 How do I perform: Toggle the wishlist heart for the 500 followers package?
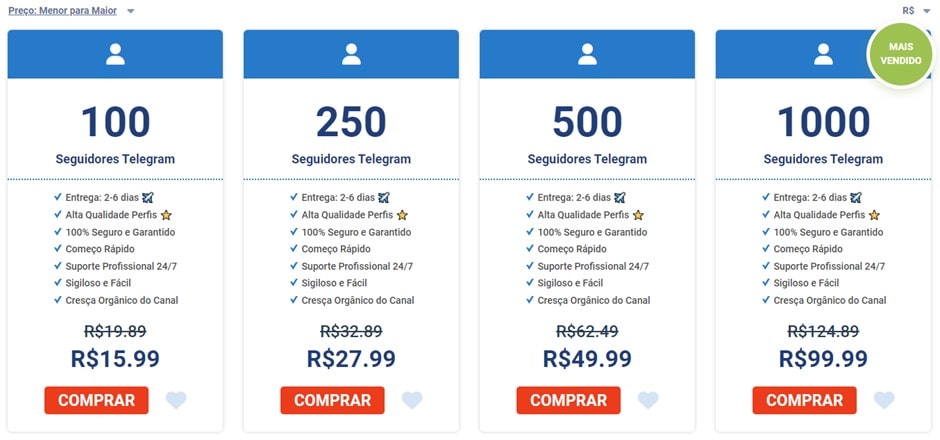click(648, 400)
